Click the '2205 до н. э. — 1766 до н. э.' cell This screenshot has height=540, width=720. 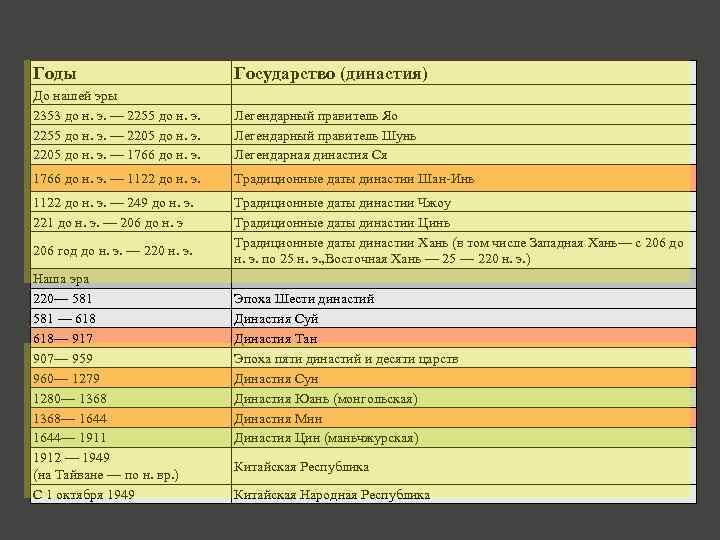131,155
